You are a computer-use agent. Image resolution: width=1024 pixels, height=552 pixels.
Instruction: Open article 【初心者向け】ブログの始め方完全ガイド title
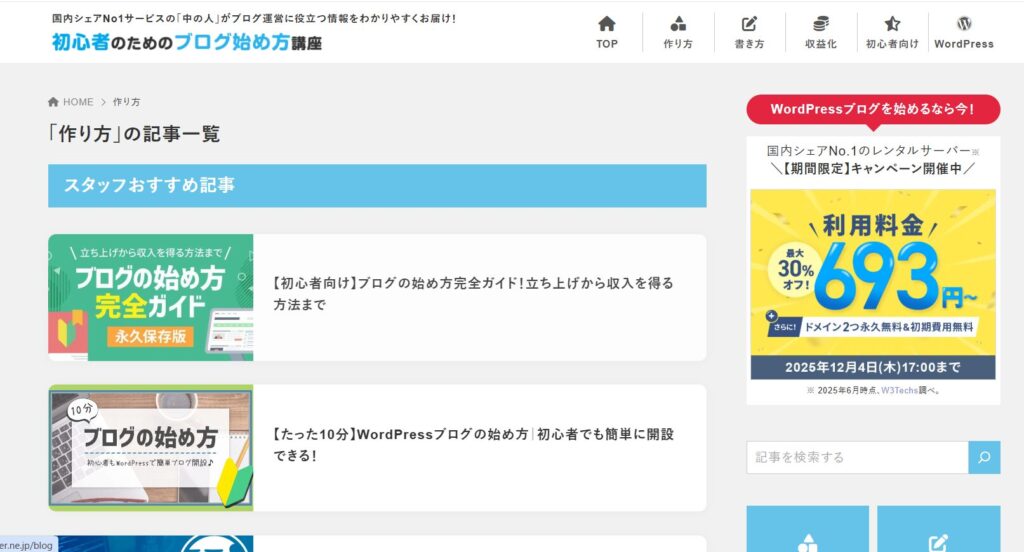pyautogui.click(x=473, y=294)
